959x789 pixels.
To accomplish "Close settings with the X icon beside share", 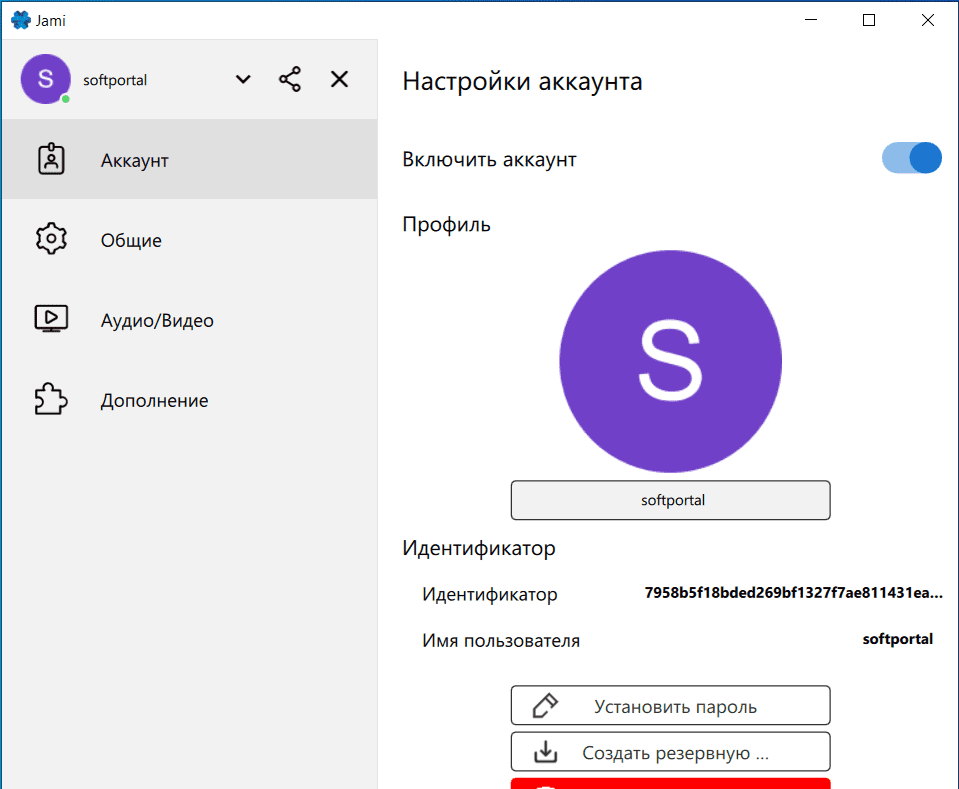I will 339,80.
